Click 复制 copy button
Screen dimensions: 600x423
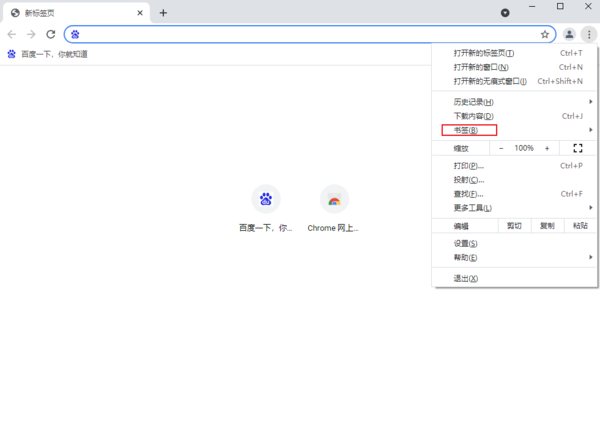point(547,226)
